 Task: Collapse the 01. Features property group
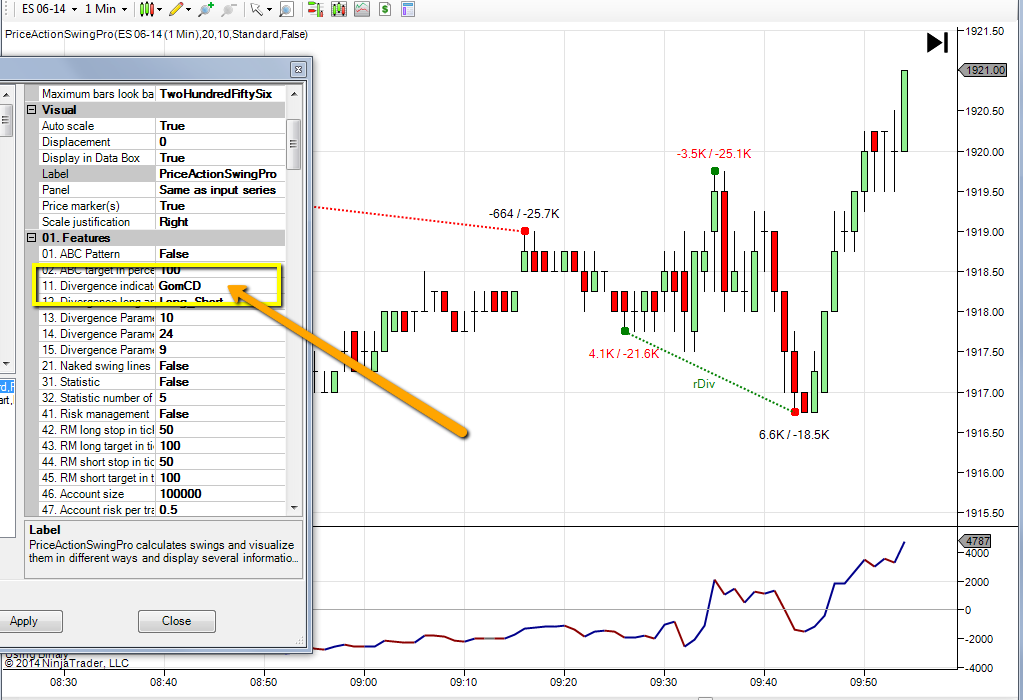tap(31, 237)
